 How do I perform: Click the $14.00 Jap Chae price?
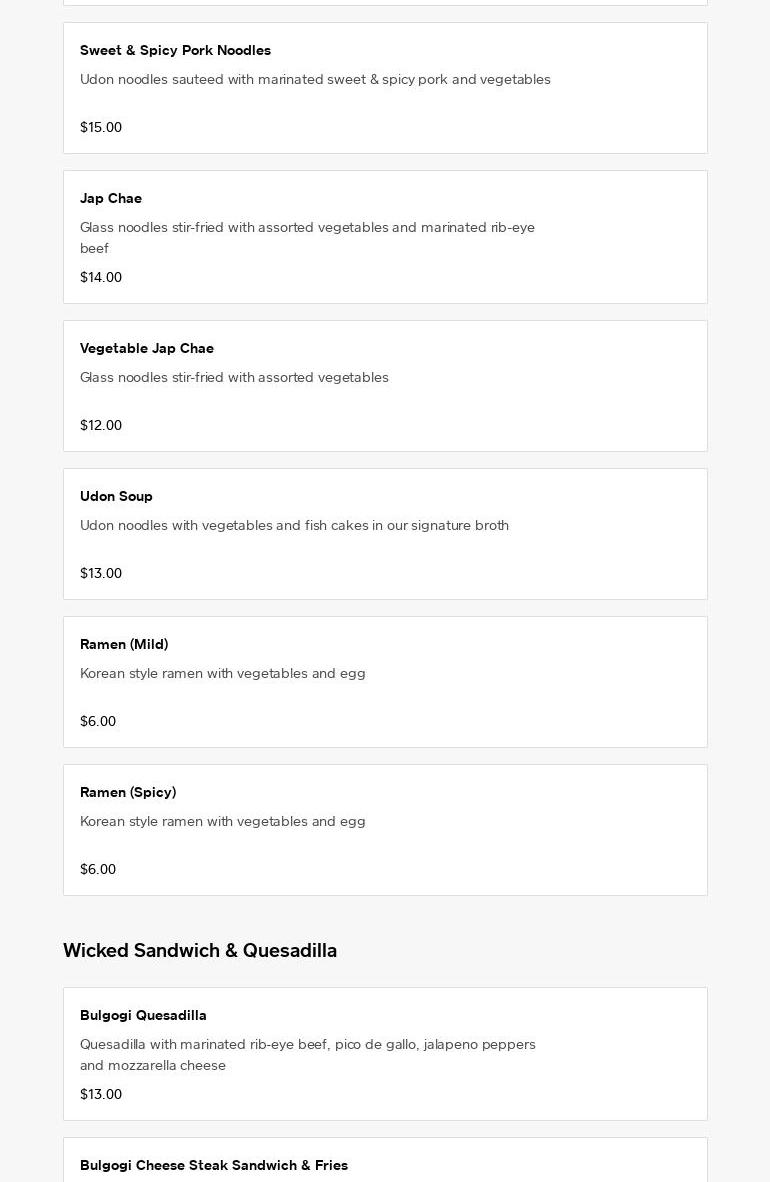point(101,277)
